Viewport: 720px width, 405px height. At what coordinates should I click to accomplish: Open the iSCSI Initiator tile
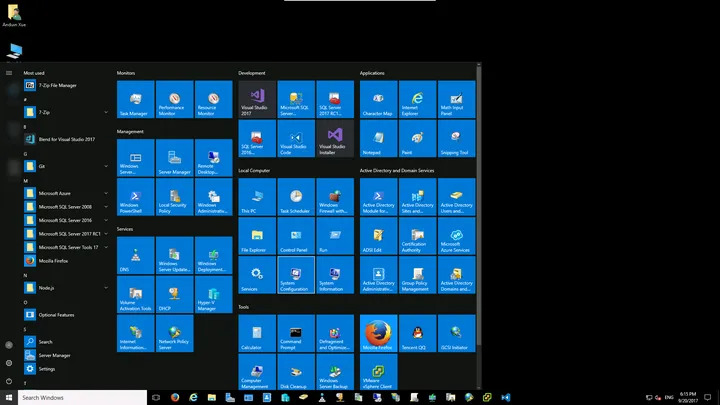click(x=456, y=333)
